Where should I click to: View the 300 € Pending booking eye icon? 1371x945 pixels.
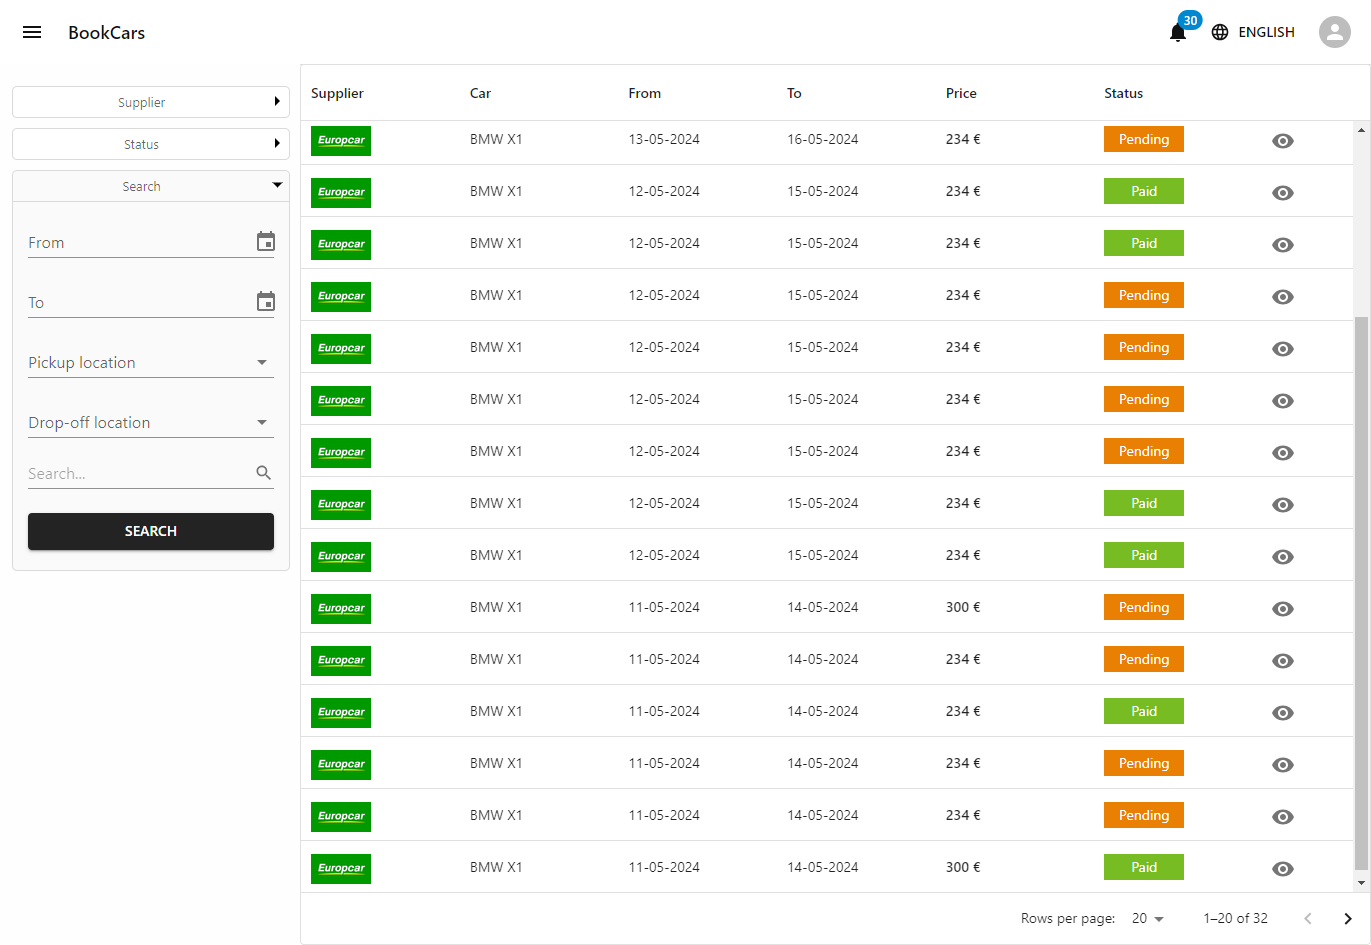(x=1283, y=609)
